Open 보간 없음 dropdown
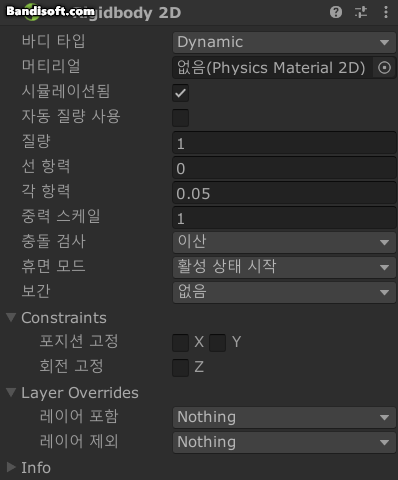The image size is (398, 480). [x=284, y=292]
